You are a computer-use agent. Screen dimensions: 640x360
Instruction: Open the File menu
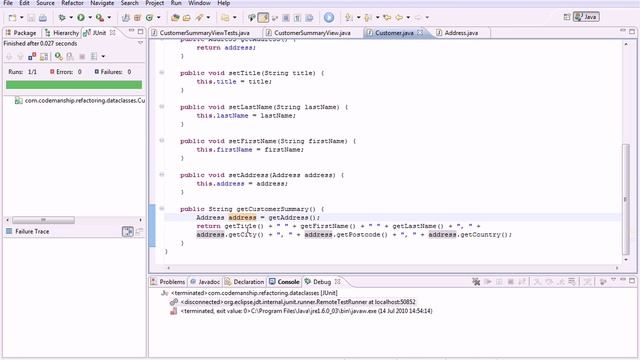click(x=8, y=3)
